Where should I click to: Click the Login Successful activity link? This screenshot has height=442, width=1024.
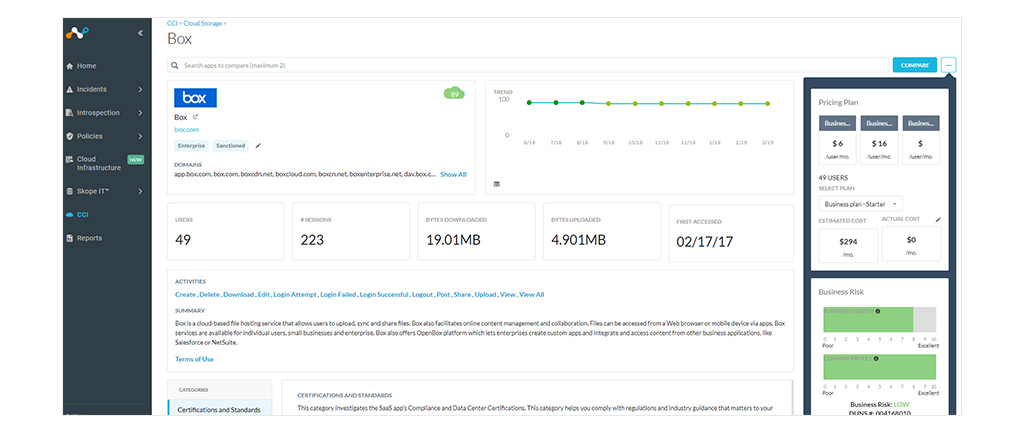coord(384,294)
